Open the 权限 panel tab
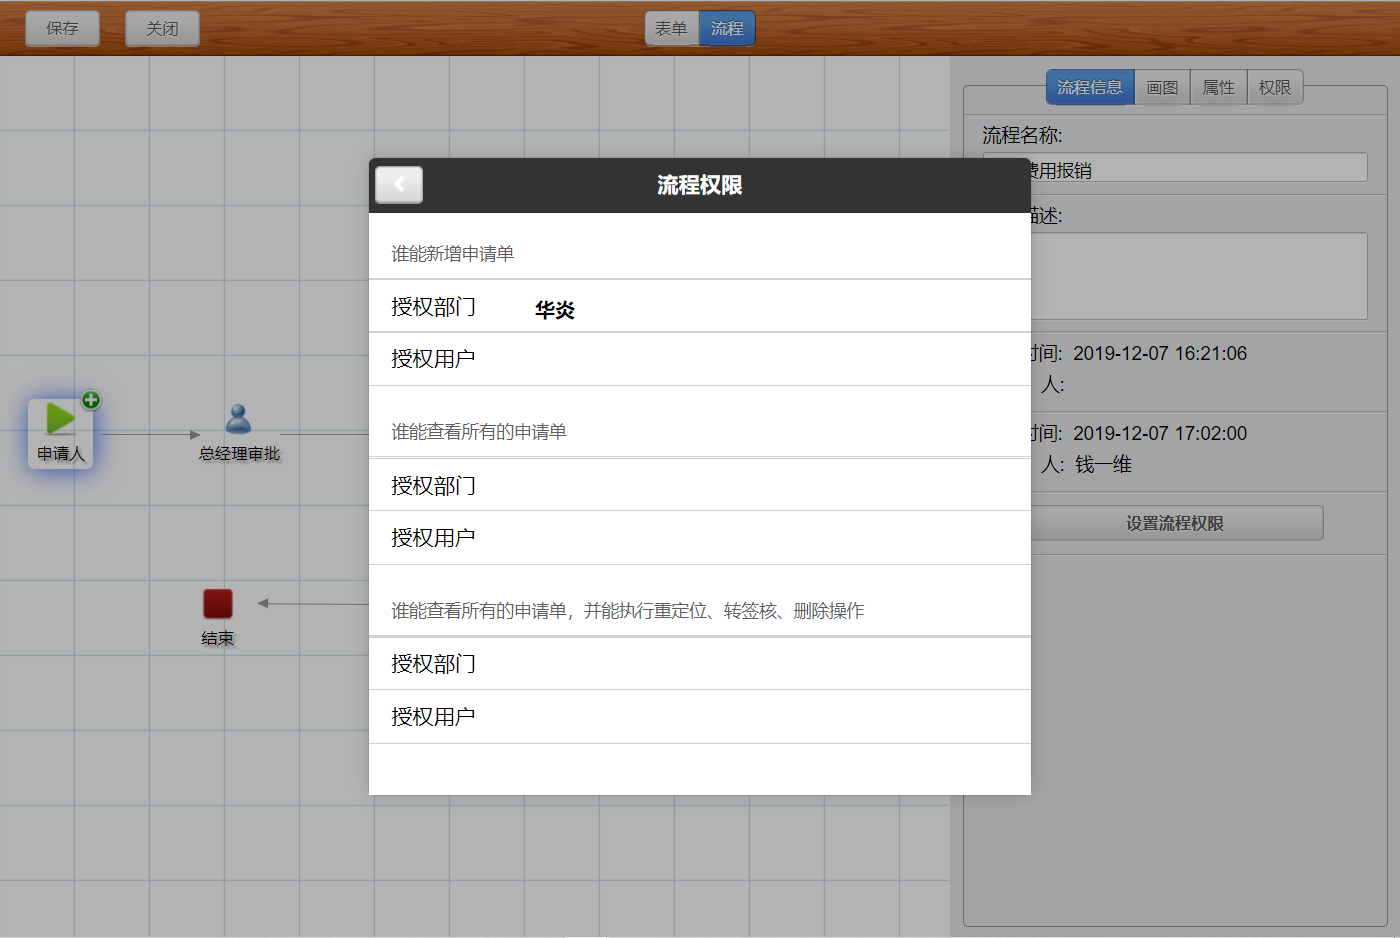 pos(1275,87)
